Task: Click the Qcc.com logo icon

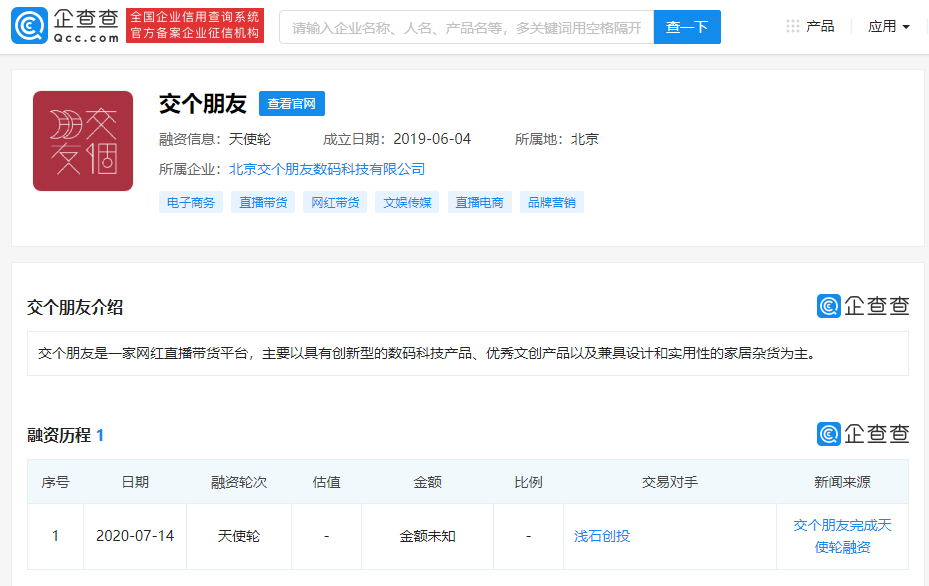Action: tap(29, 26)
